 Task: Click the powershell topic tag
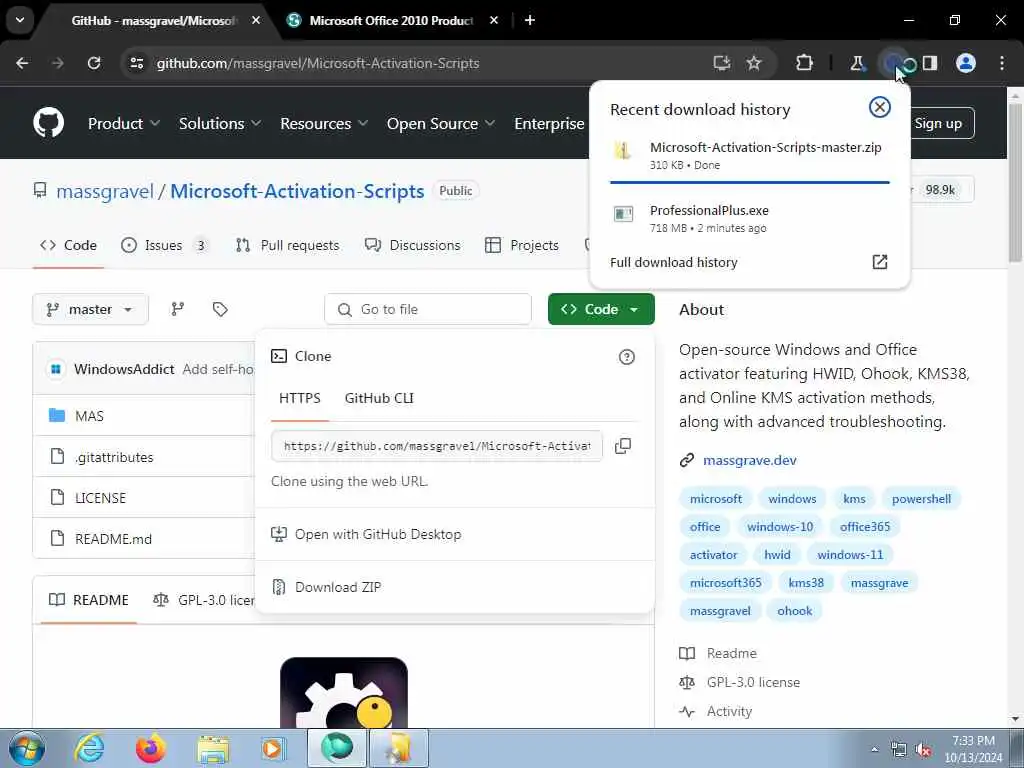921,499
